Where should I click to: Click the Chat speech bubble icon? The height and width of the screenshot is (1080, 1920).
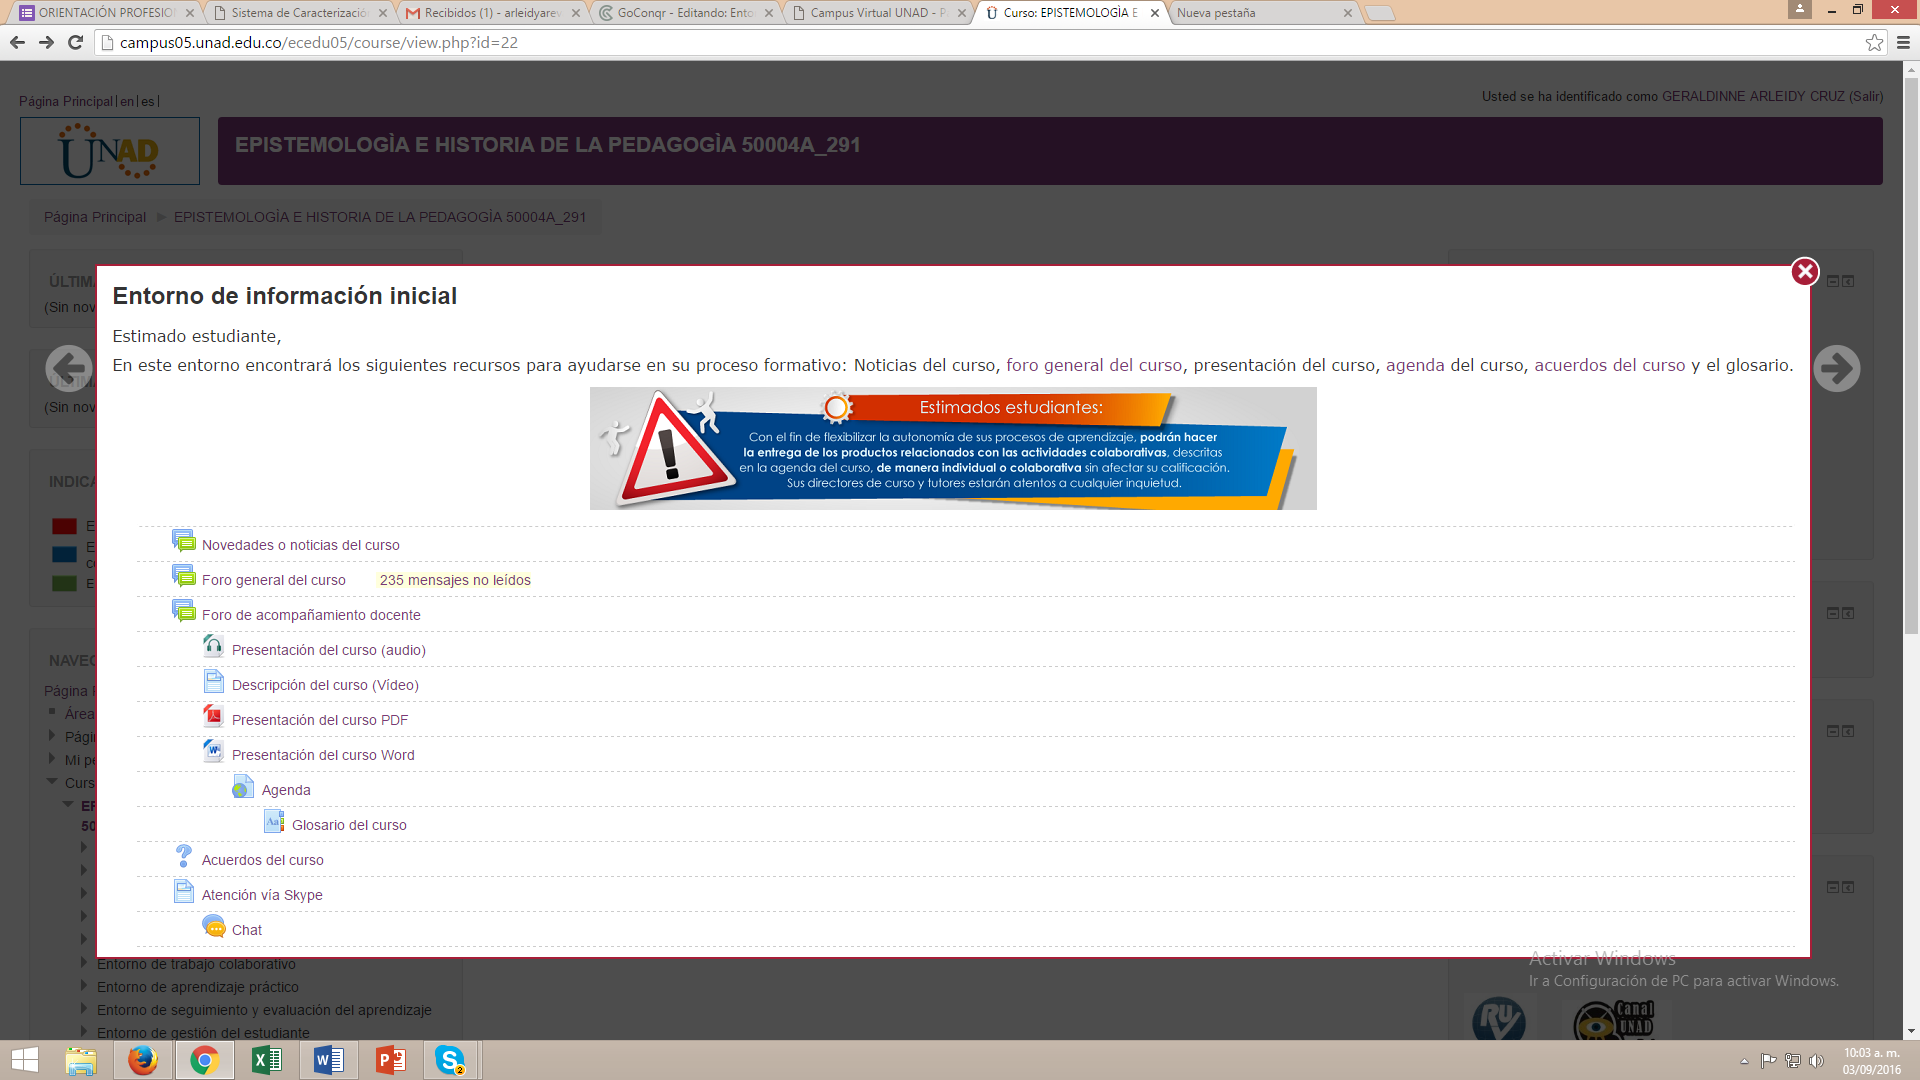click(213, 927)
